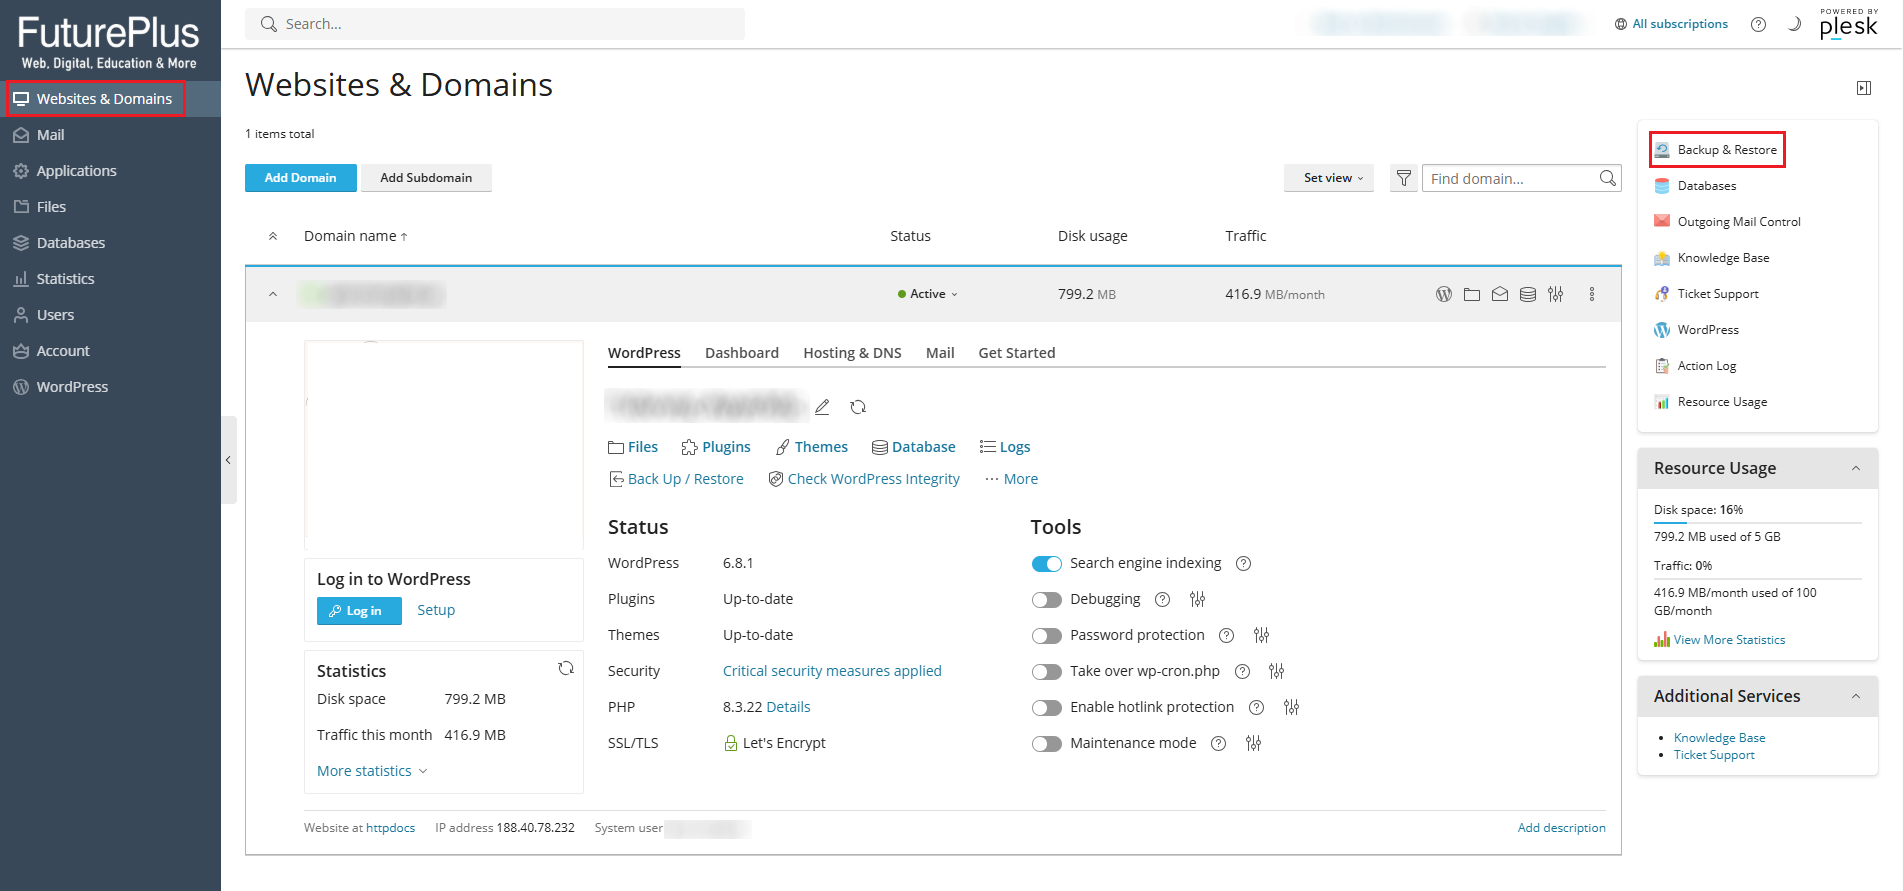Screen dimensions: 1903x891
Task: Collapse the right sidebar panel icon
Action: [1864, 88]
